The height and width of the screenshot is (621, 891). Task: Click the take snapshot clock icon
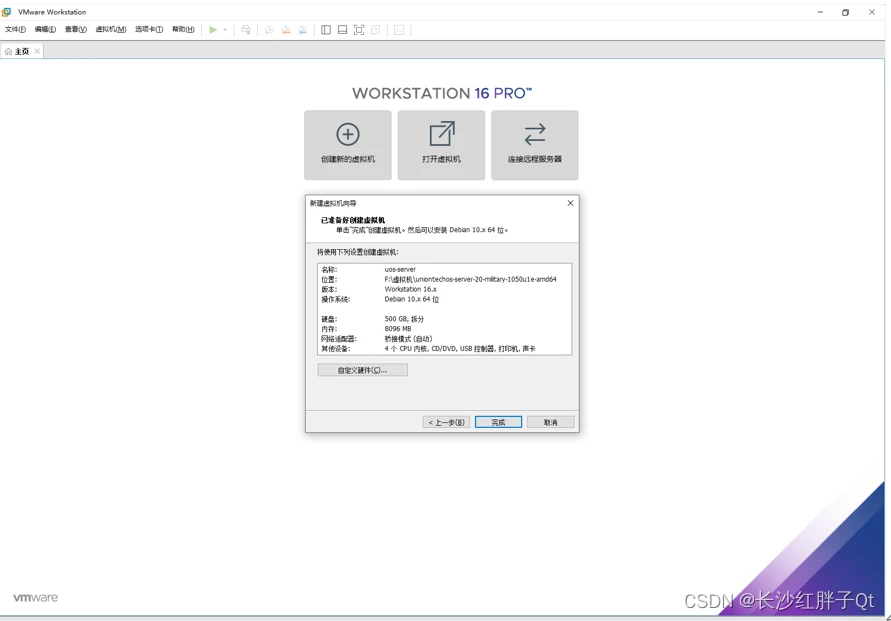click(x=269, y=30)
